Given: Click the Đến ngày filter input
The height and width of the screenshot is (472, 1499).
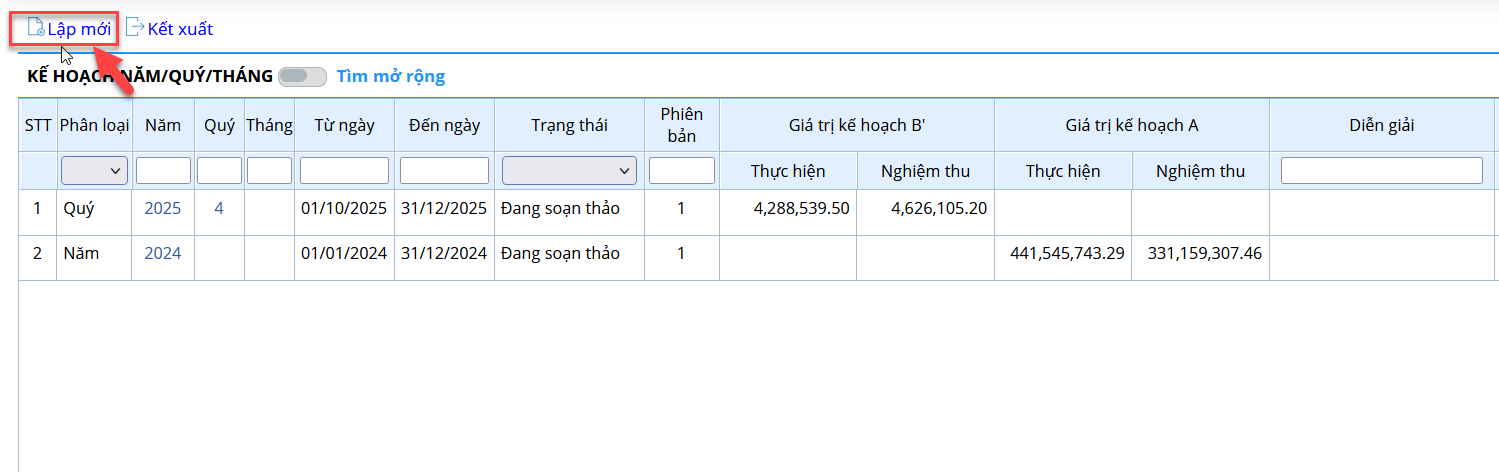Looking at the screenshot, I should click(x=444, y=171).
